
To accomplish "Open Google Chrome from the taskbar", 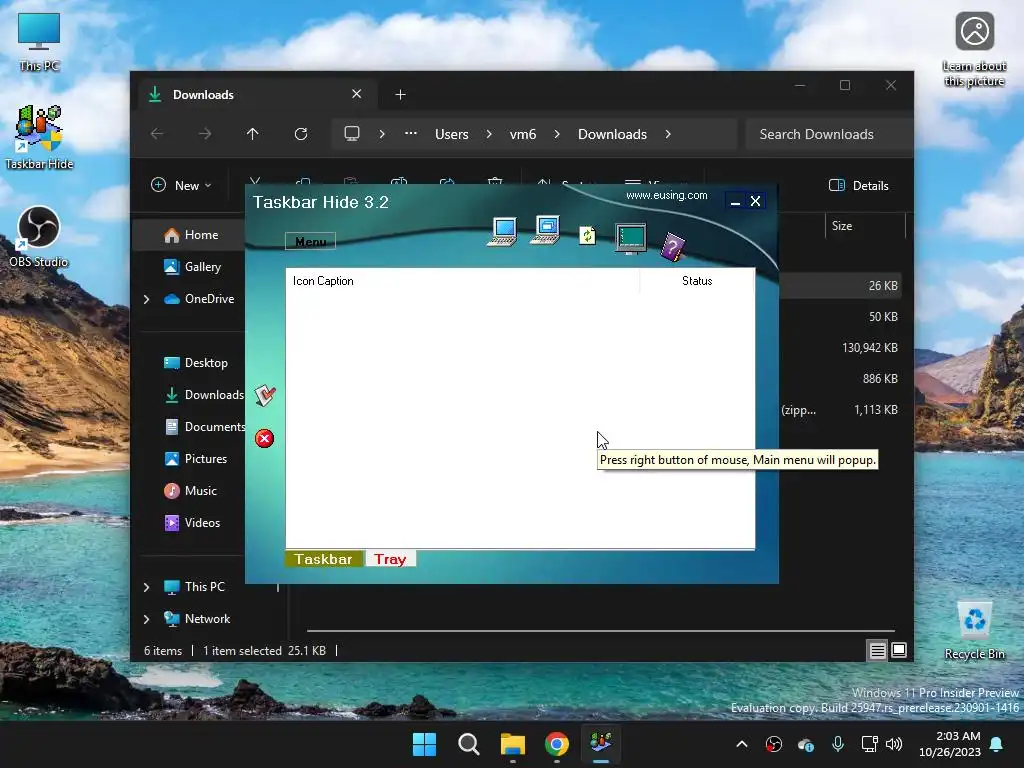I will pos(556,744).
